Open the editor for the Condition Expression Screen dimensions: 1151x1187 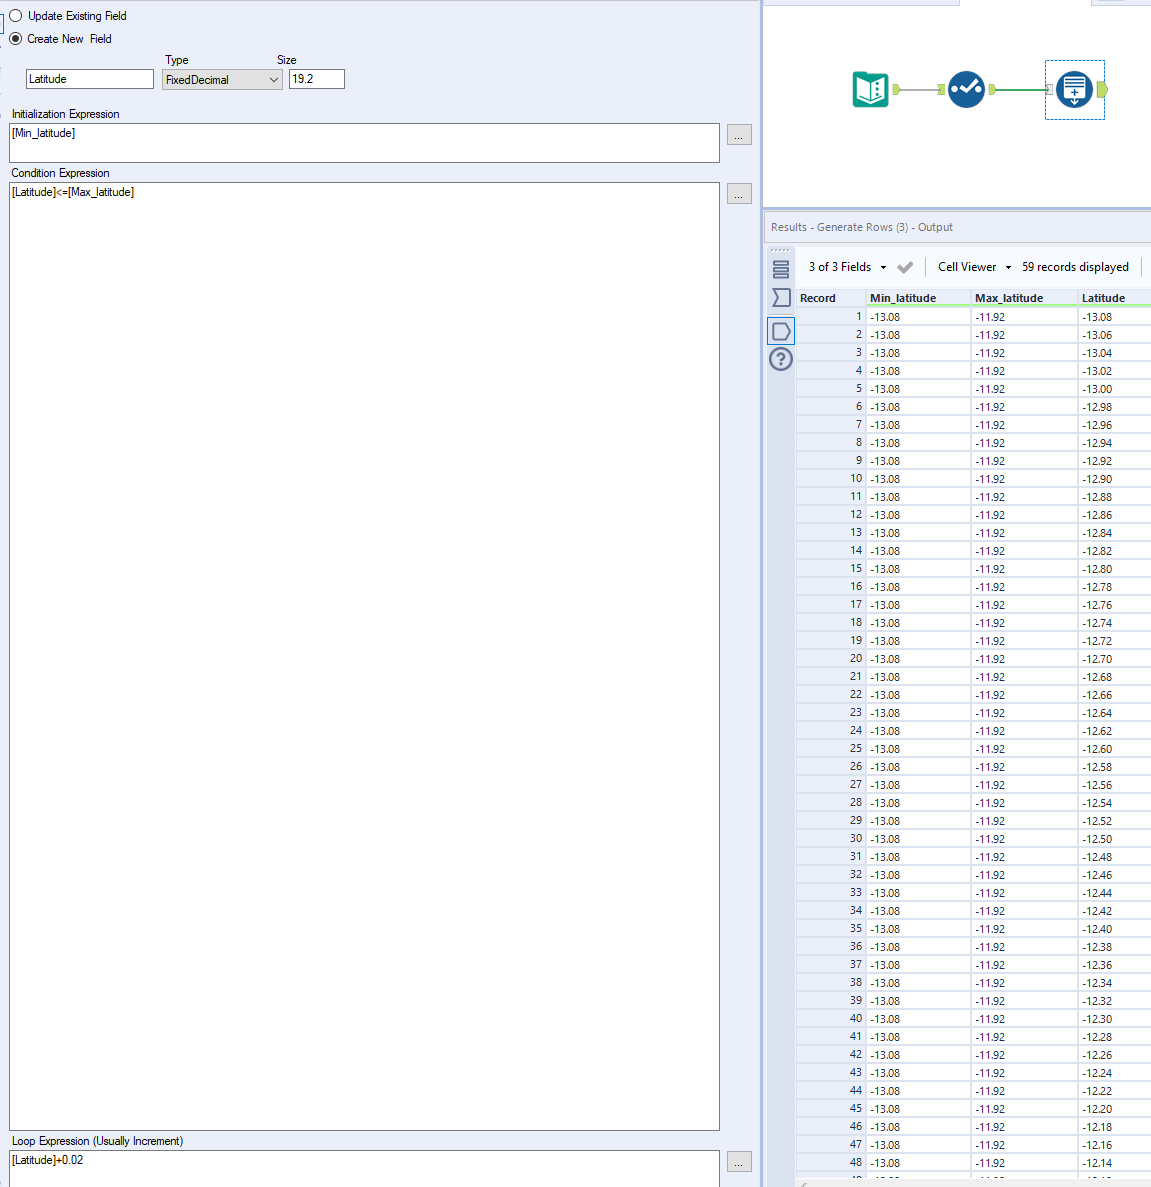[739, 194]
